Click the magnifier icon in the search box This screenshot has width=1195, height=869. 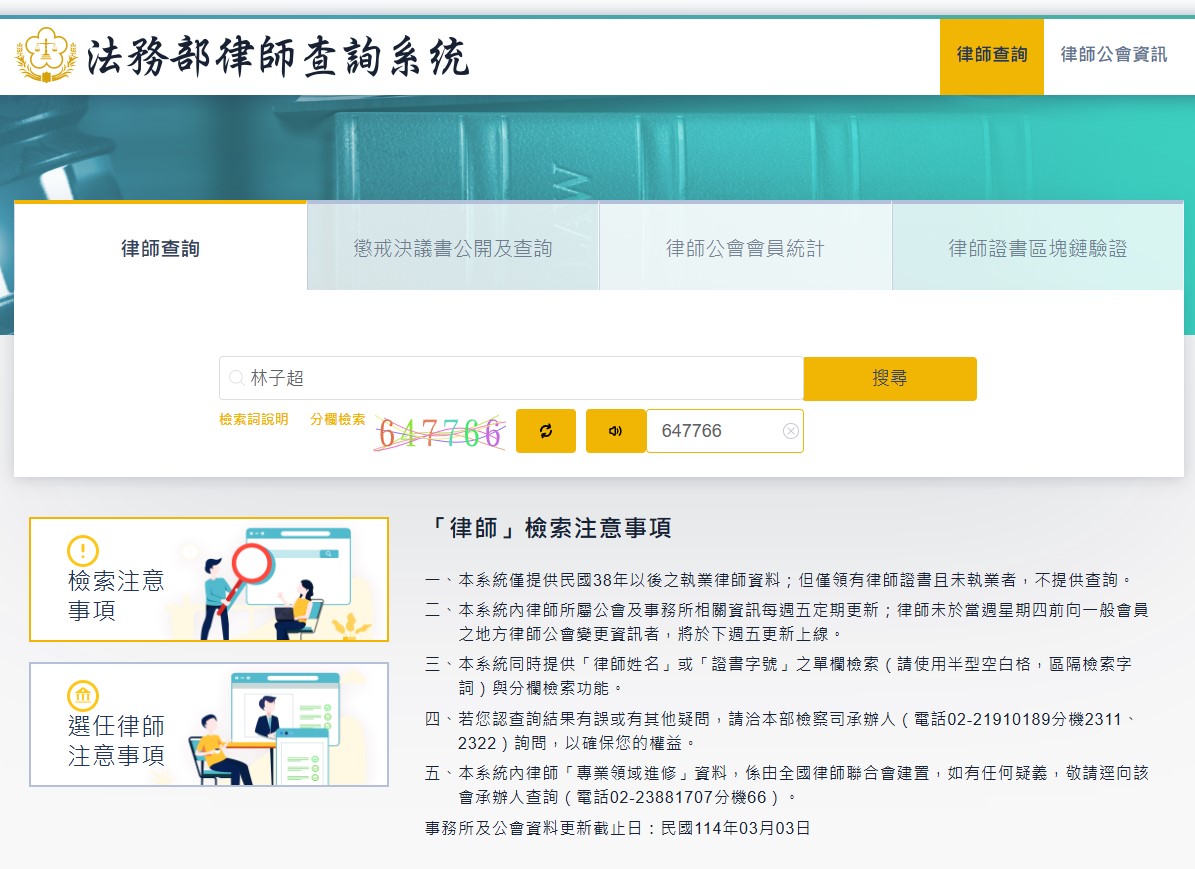pyautogui.click(x=236, y=378)
